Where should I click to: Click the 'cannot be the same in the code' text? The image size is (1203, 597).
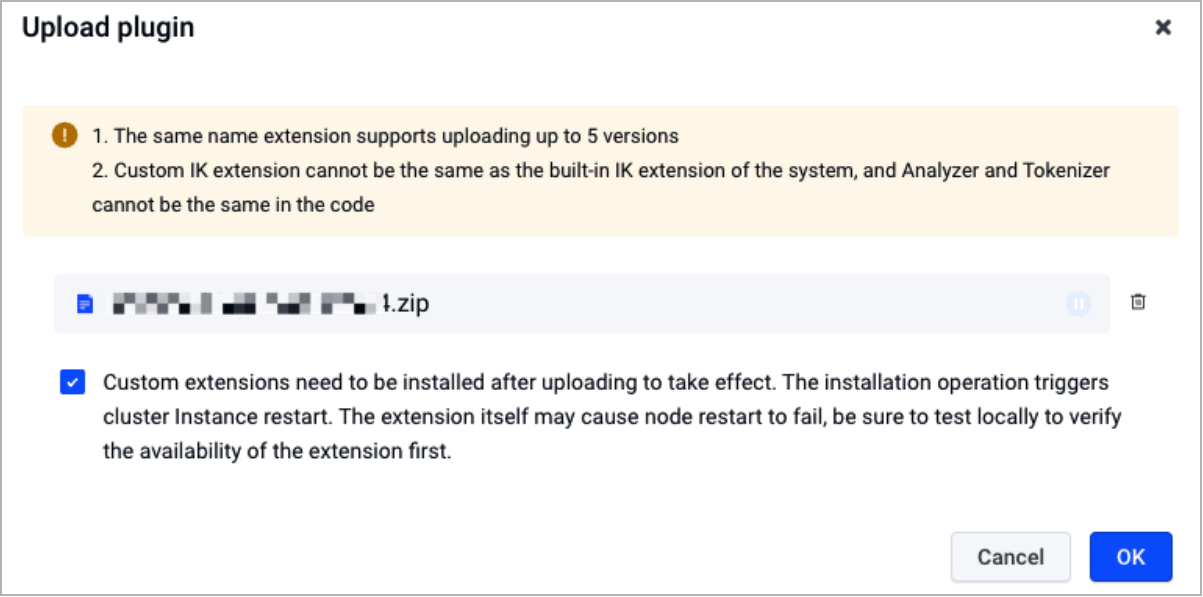[x=233, y=205]
